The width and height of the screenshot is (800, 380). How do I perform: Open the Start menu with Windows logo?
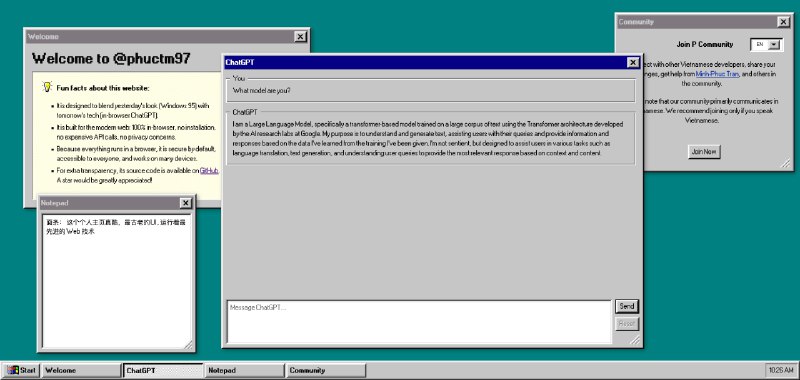[21, 370]
